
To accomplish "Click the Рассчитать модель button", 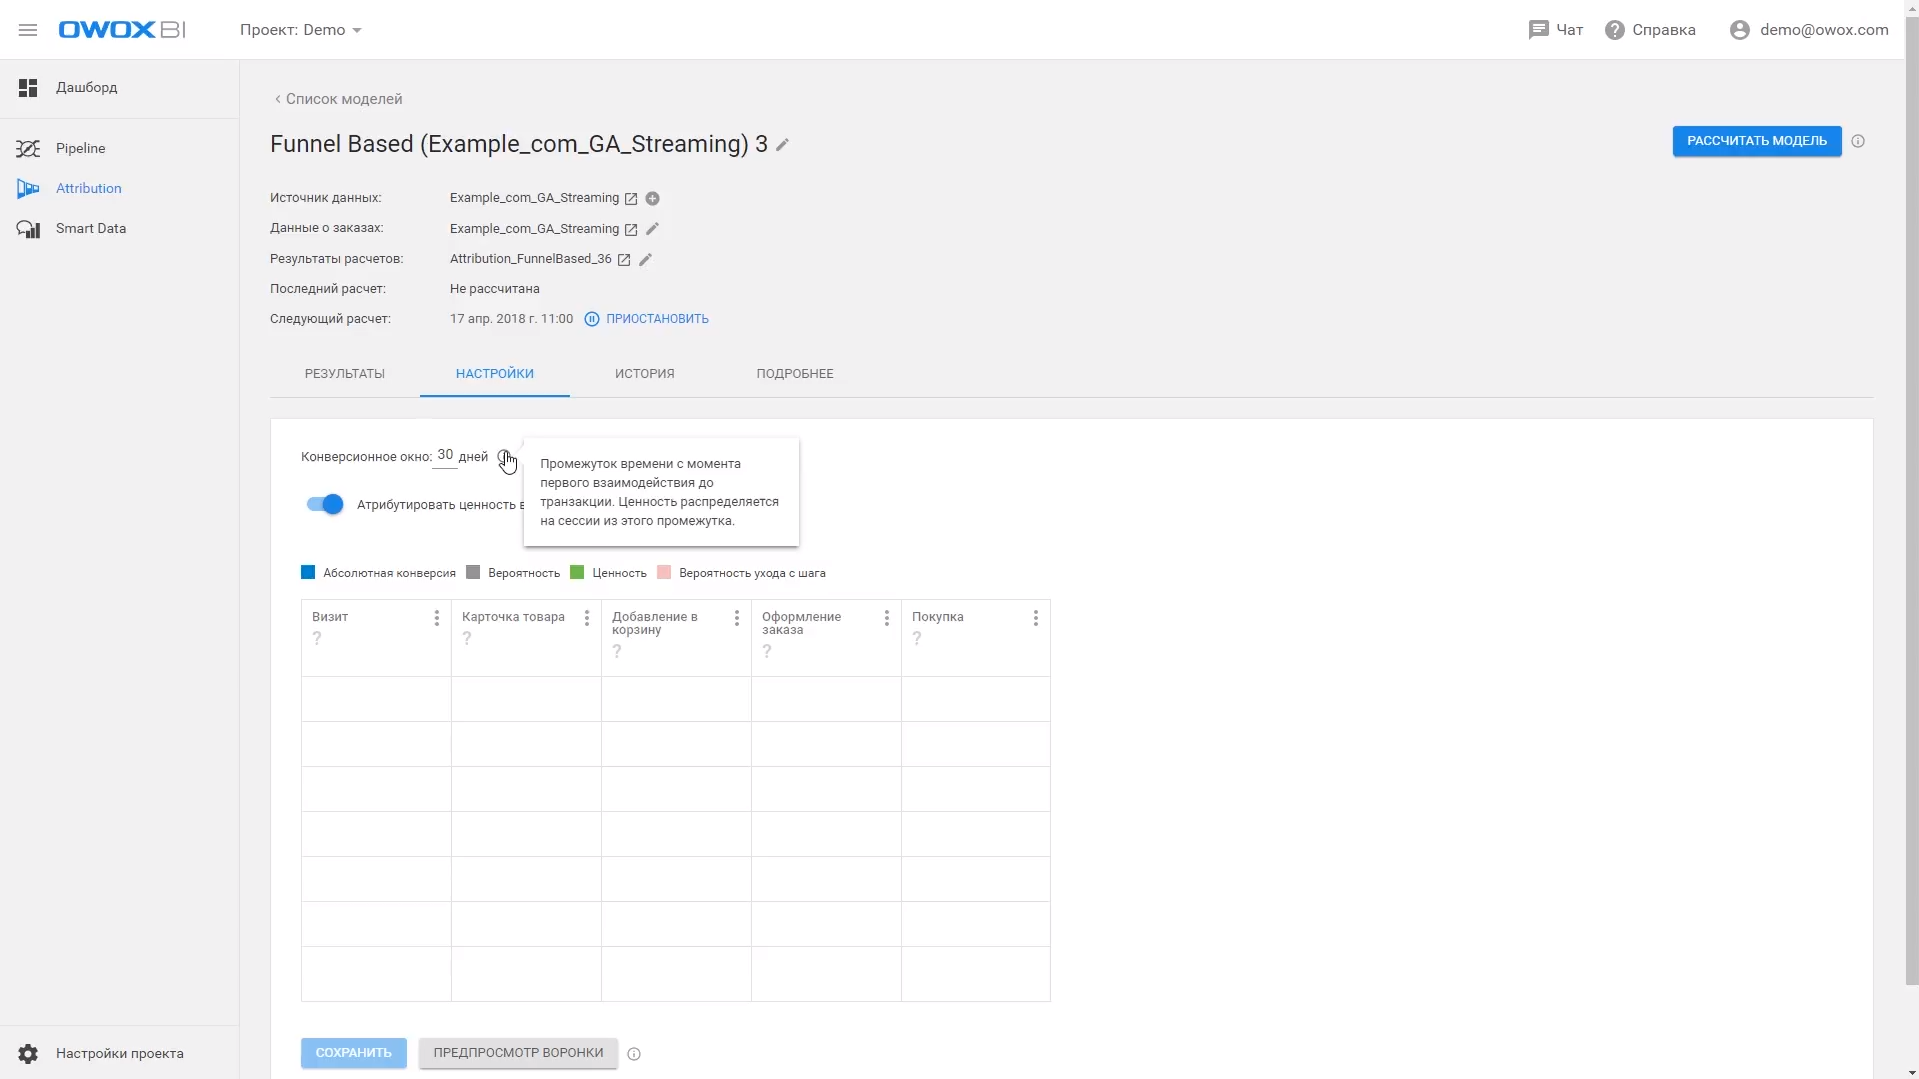I will pos(1756,141).
